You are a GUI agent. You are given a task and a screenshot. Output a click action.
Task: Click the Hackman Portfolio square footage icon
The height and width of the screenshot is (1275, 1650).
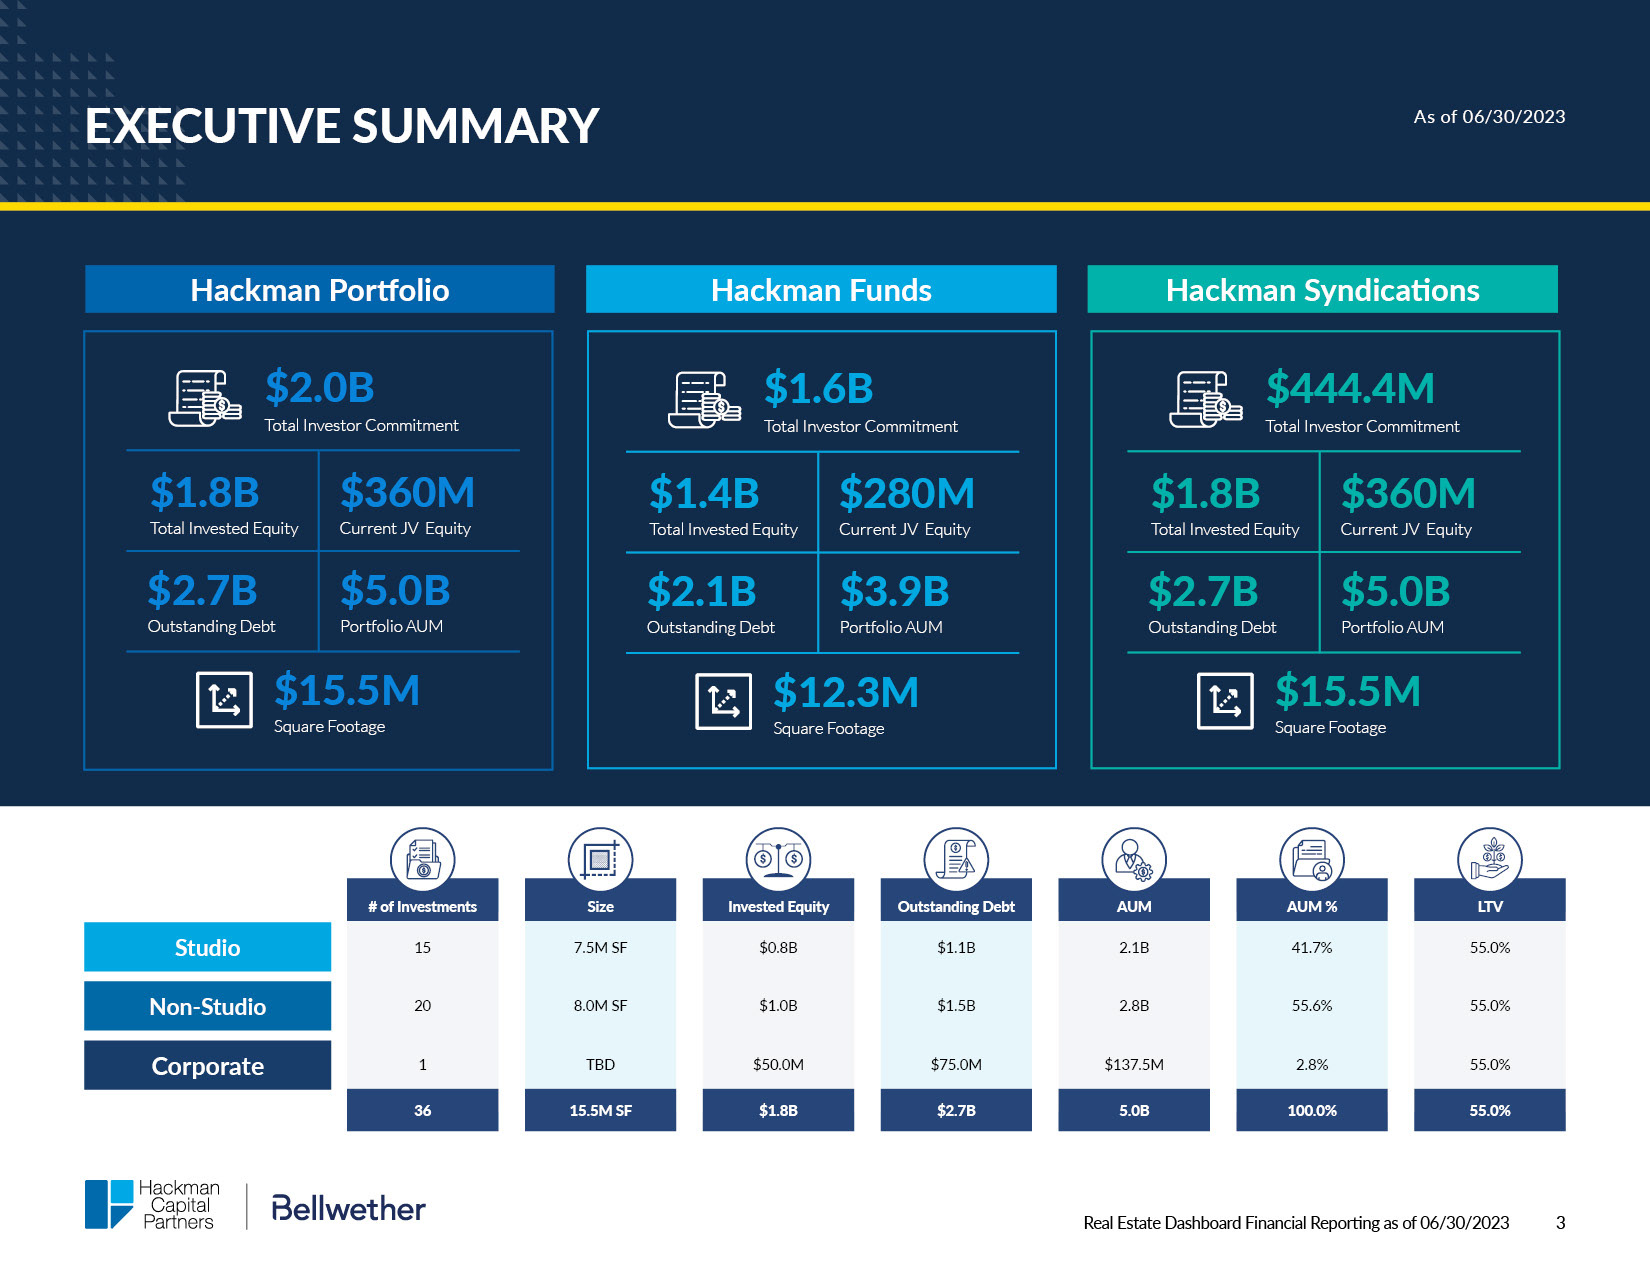point(224,700)
